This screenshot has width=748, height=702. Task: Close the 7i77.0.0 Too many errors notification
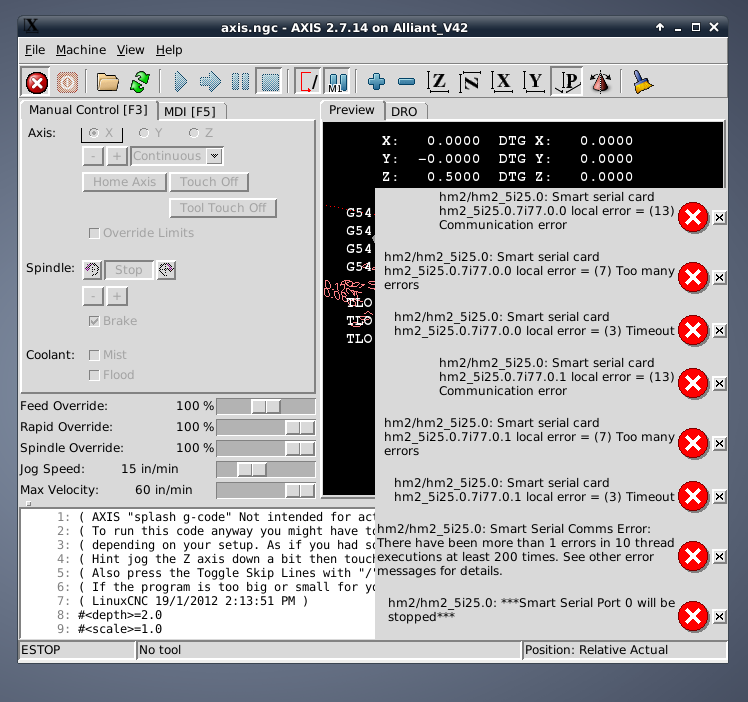tap(719, 278)
